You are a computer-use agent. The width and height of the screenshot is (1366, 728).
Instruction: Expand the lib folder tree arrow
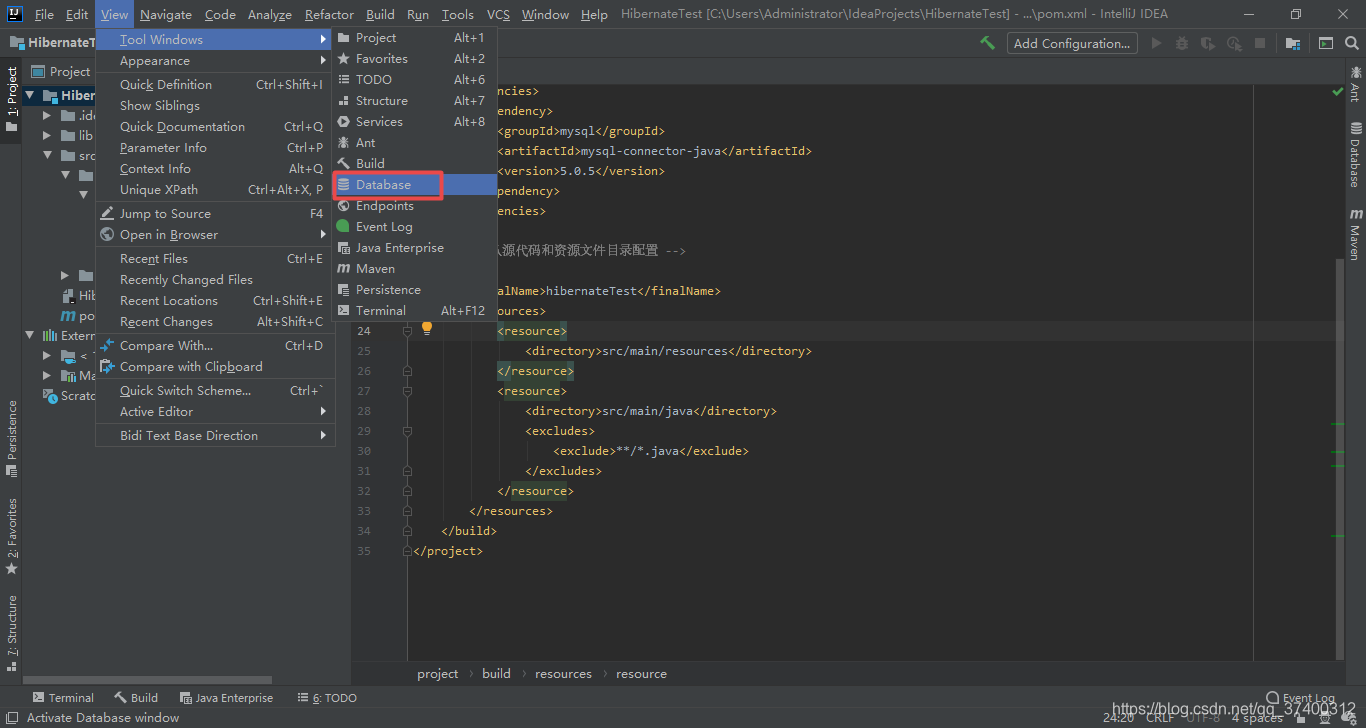[x=47, y=136]
